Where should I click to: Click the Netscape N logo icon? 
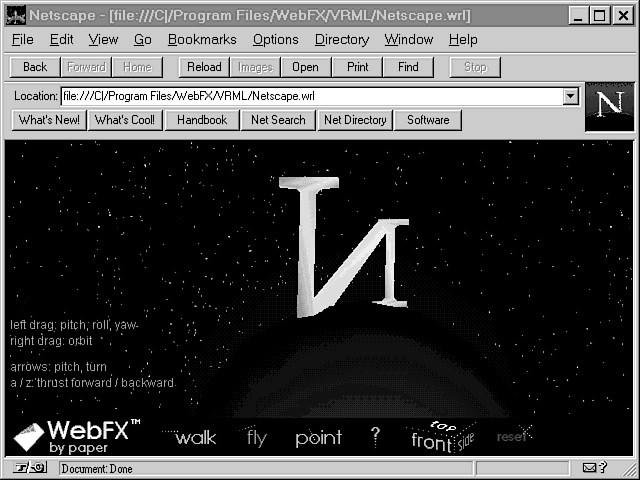610,107
